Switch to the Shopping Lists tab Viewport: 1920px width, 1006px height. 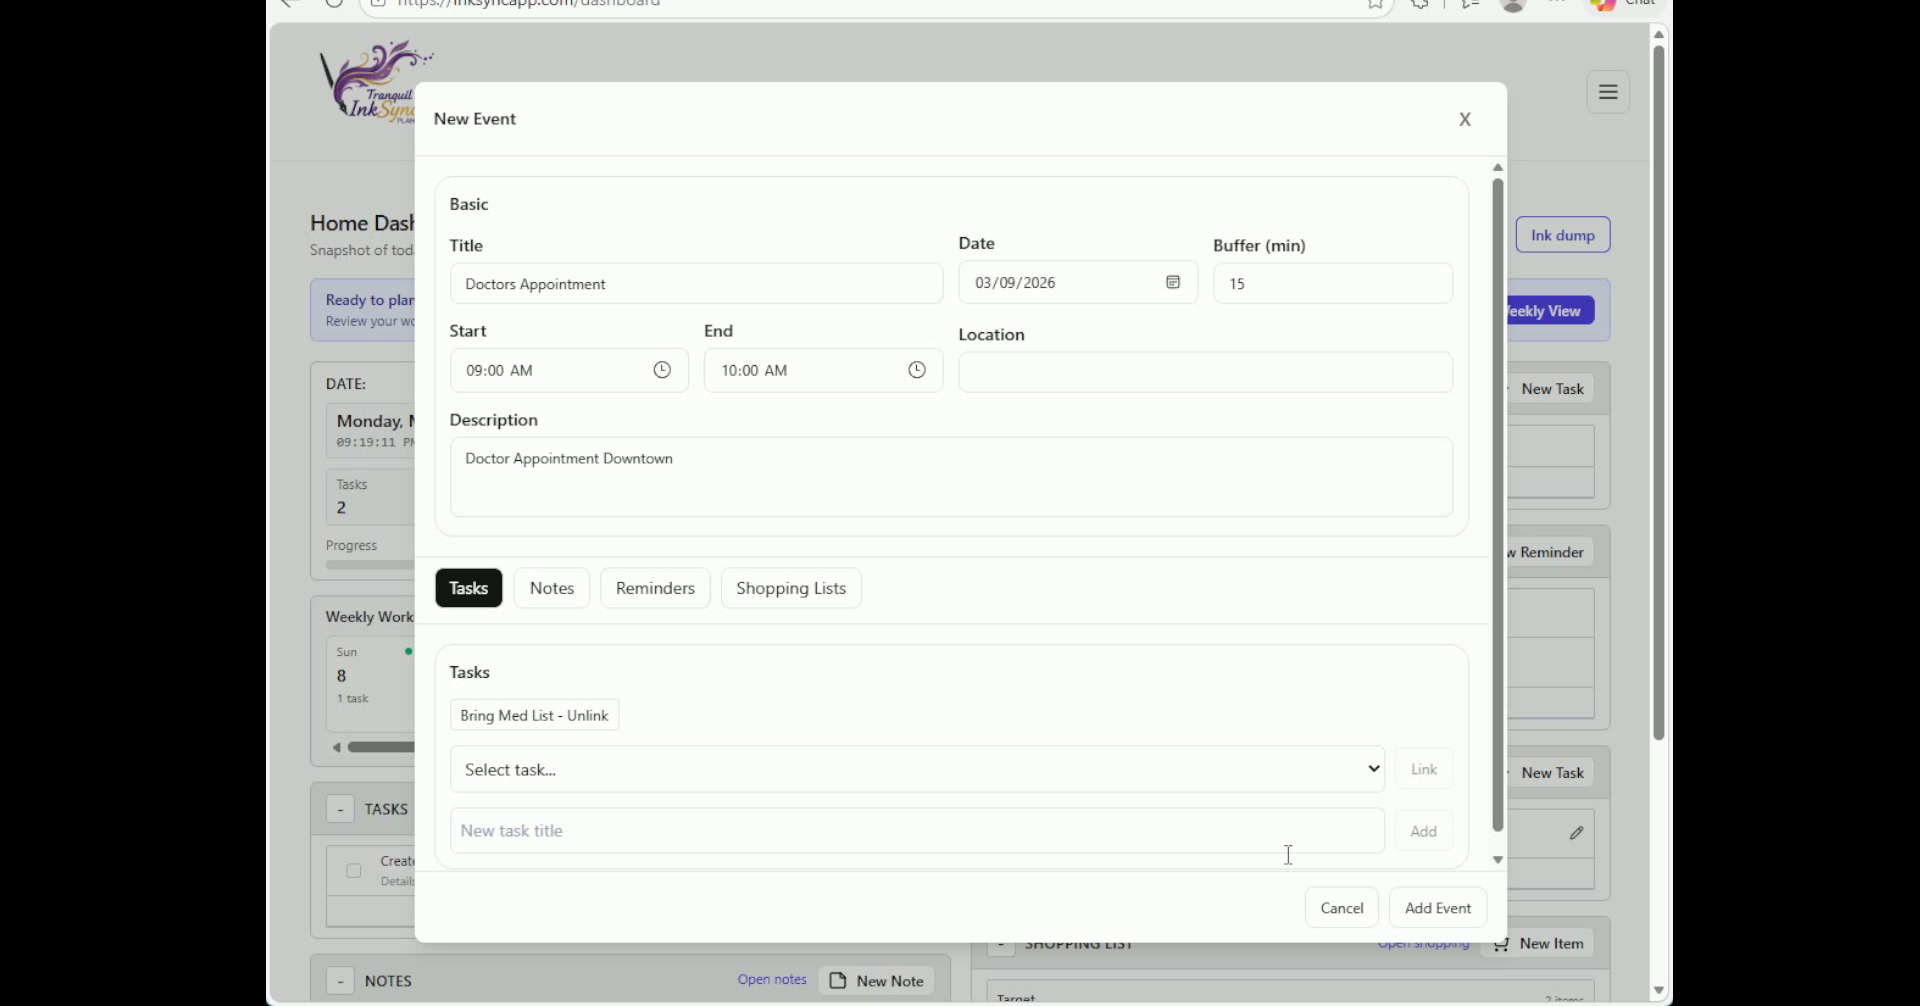tap(790, 588)
